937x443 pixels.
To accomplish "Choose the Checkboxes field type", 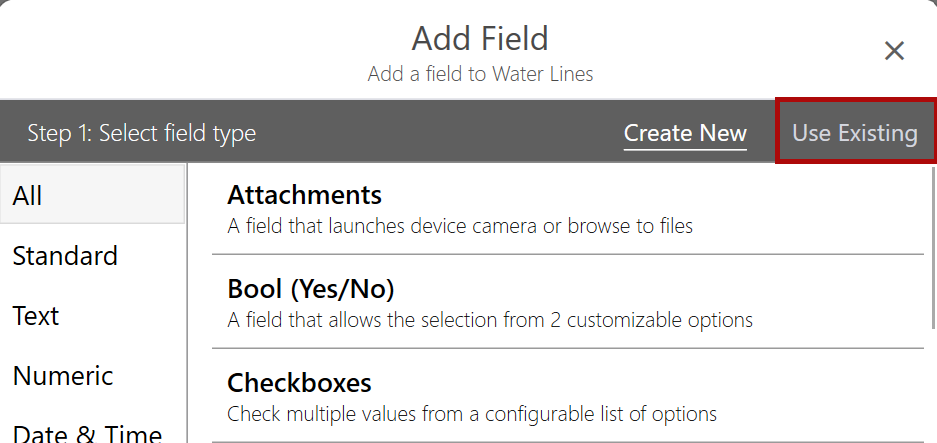I will [299, 383].
